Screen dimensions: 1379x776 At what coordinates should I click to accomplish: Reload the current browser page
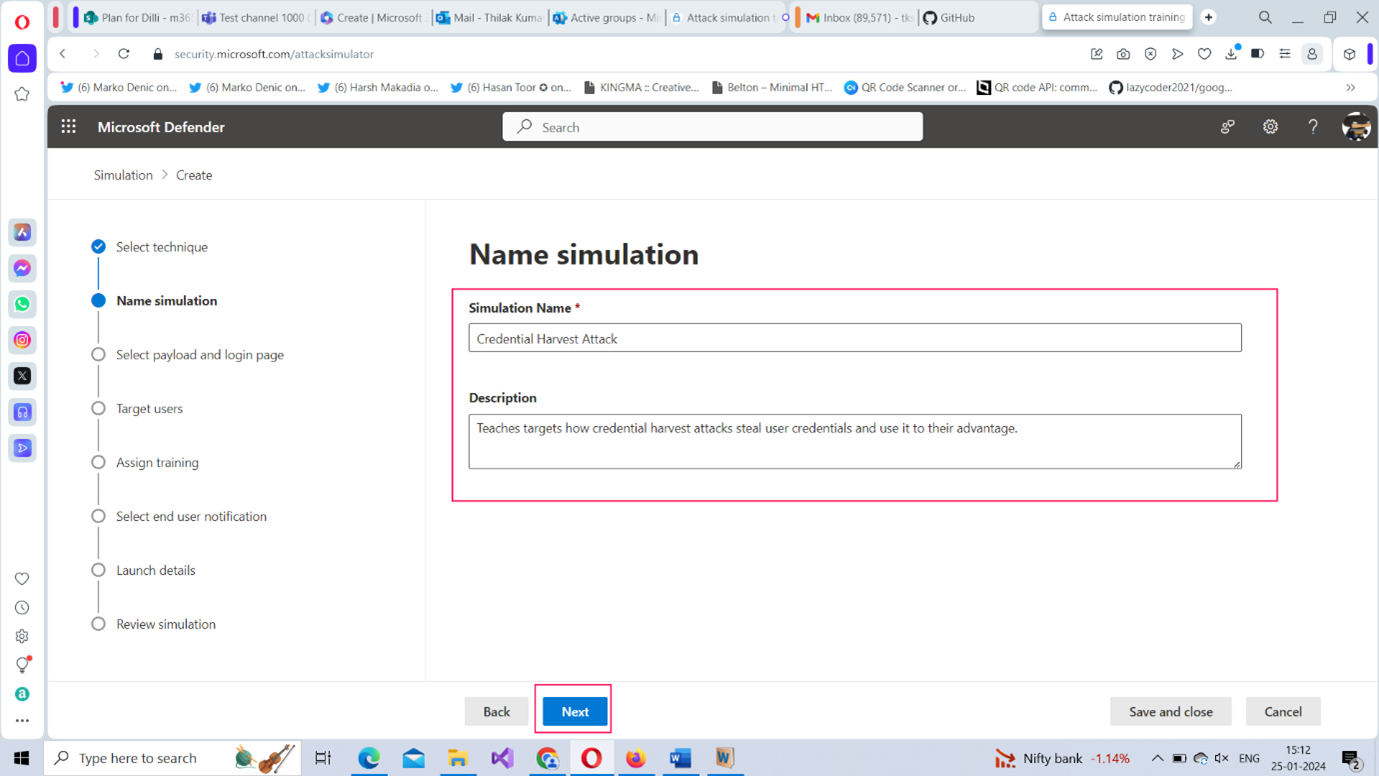tap(124, 54)
